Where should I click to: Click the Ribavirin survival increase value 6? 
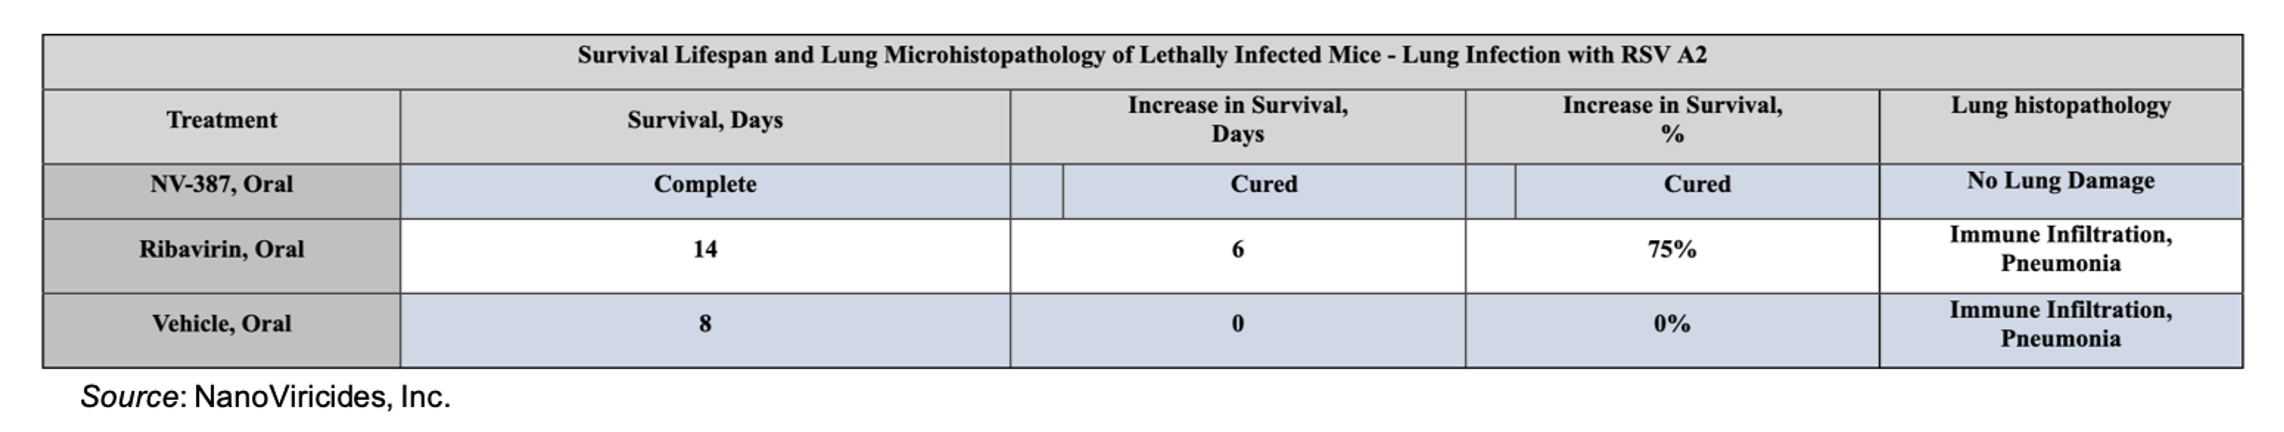[x=1237, y=250]
